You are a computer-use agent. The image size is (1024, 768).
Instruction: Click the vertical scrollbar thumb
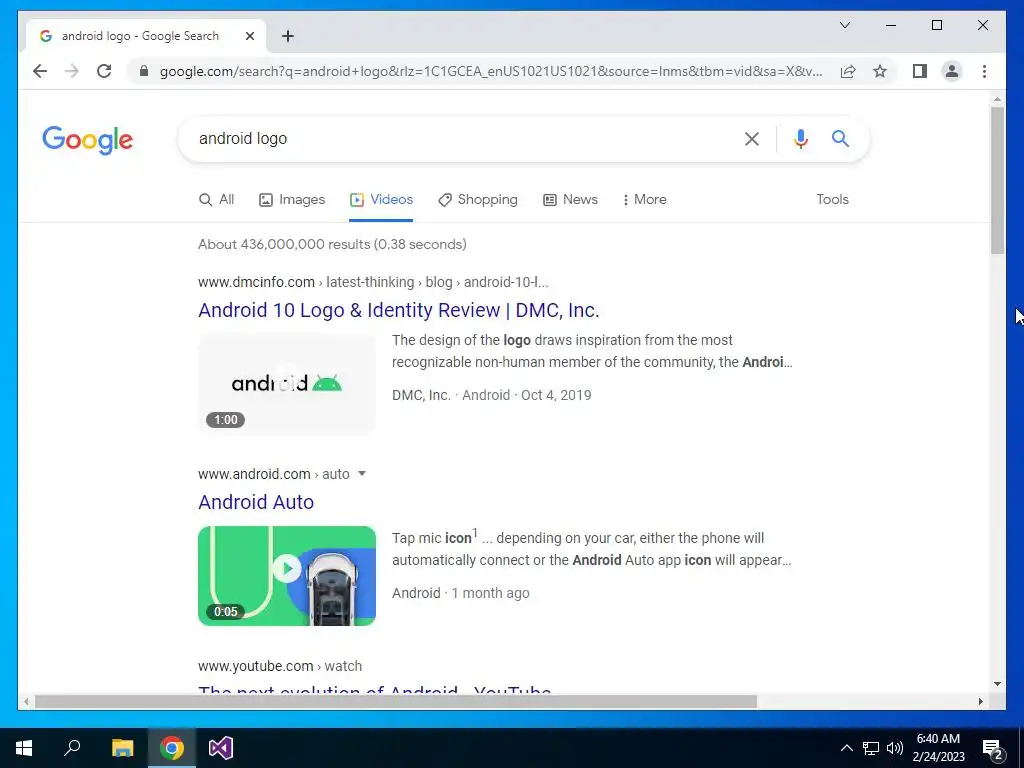[997, 180]
